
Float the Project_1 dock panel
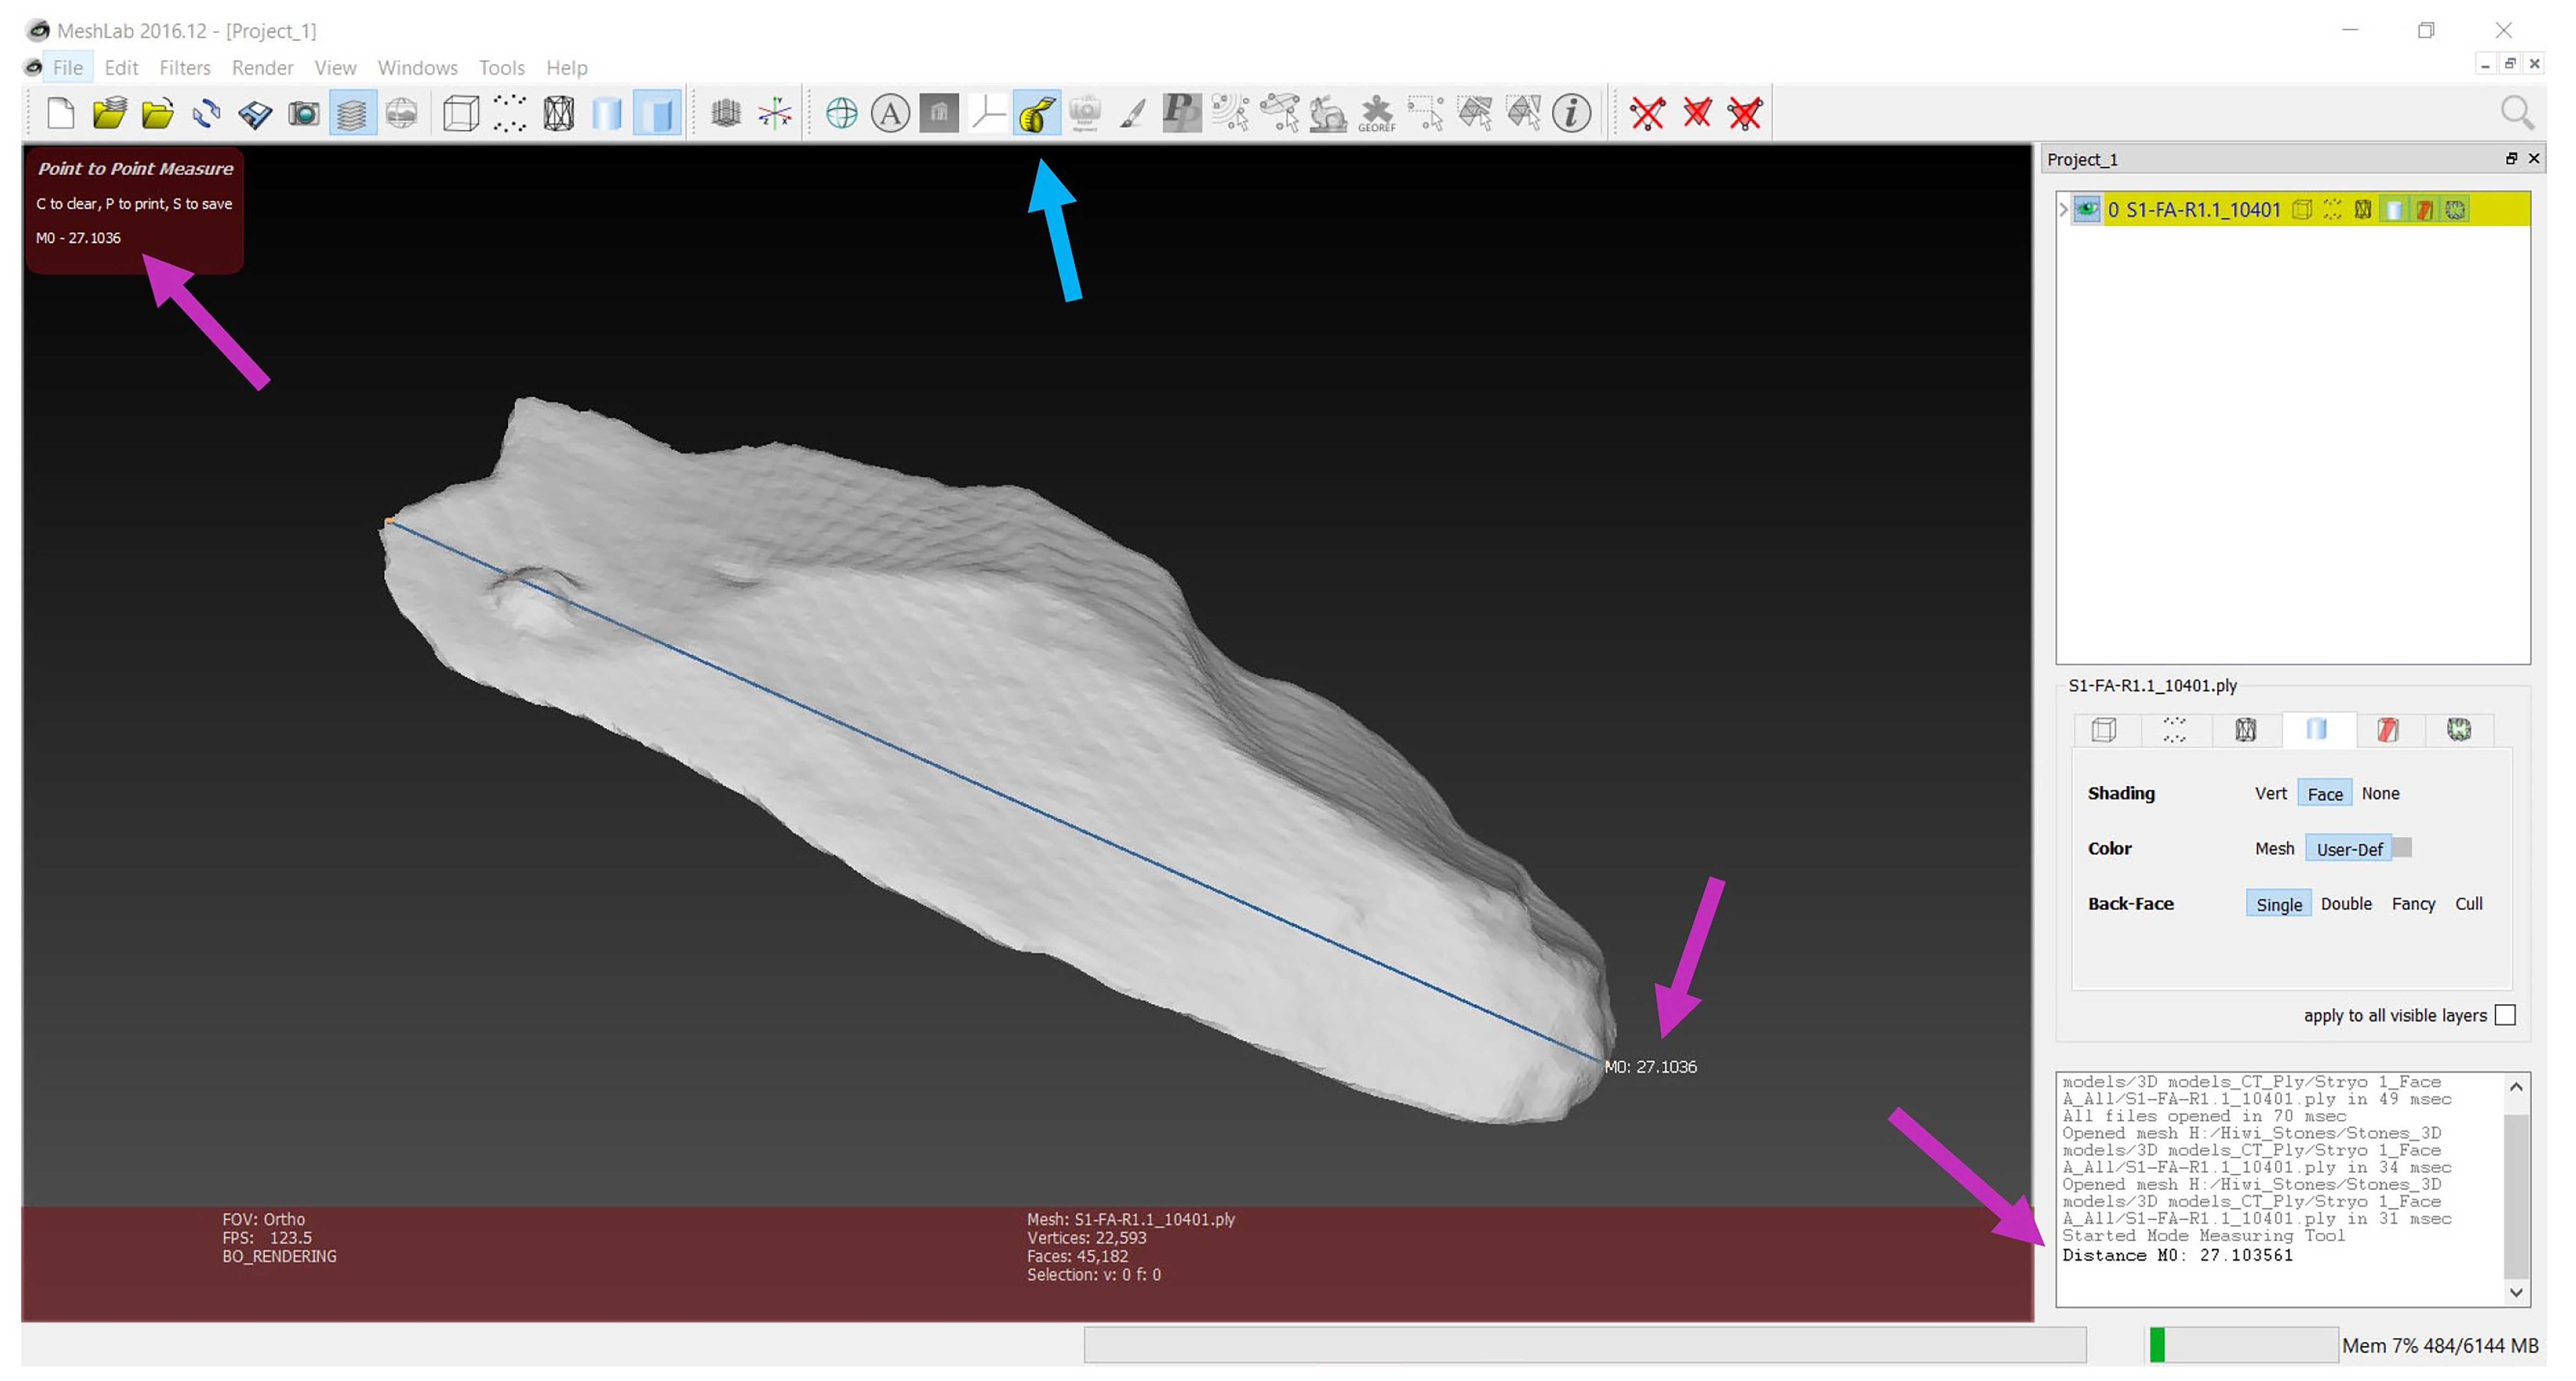(2510, 158)
